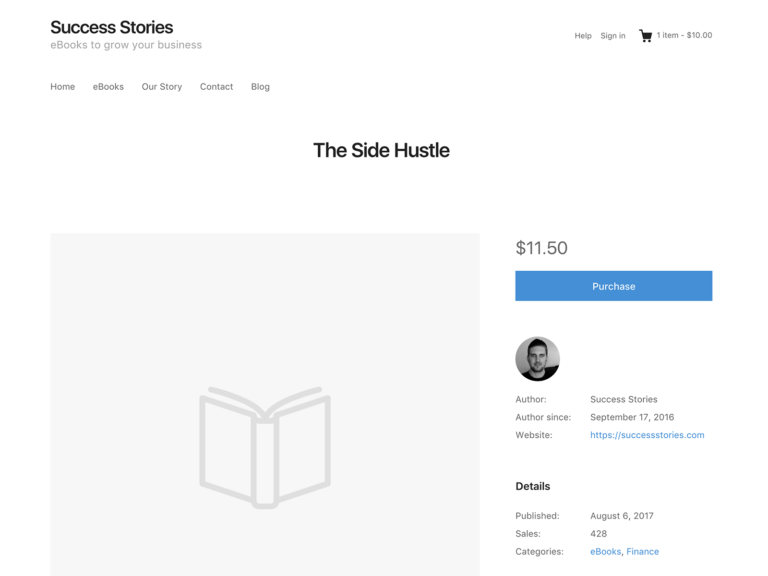768x576 pixels.
Task: Click the open book placeholder image
Action: point(265,448)
